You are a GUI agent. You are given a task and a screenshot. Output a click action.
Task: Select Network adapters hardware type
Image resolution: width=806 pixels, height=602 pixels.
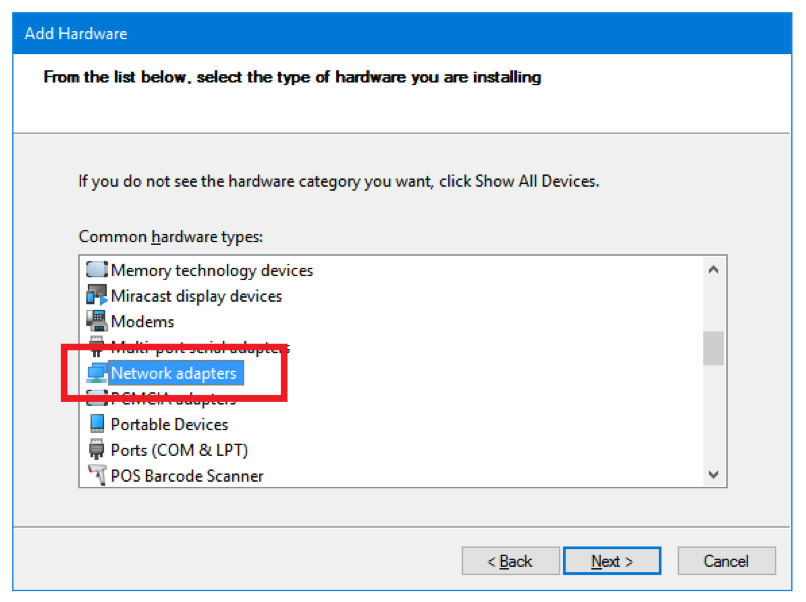174,374
